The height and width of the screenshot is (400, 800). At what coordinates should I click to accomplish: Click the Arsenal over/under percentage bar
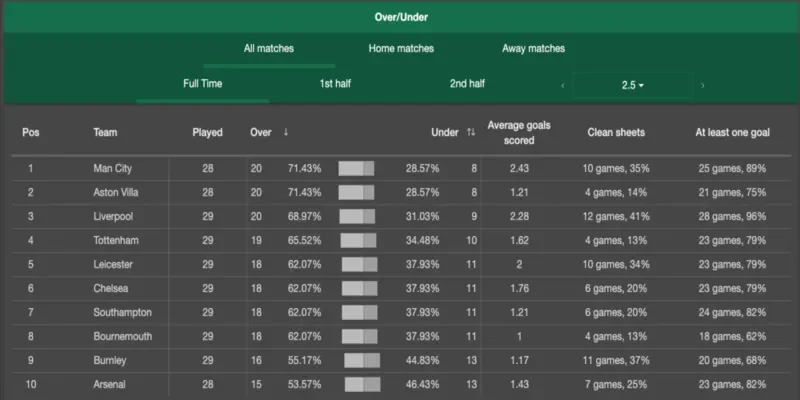point(362,384)
